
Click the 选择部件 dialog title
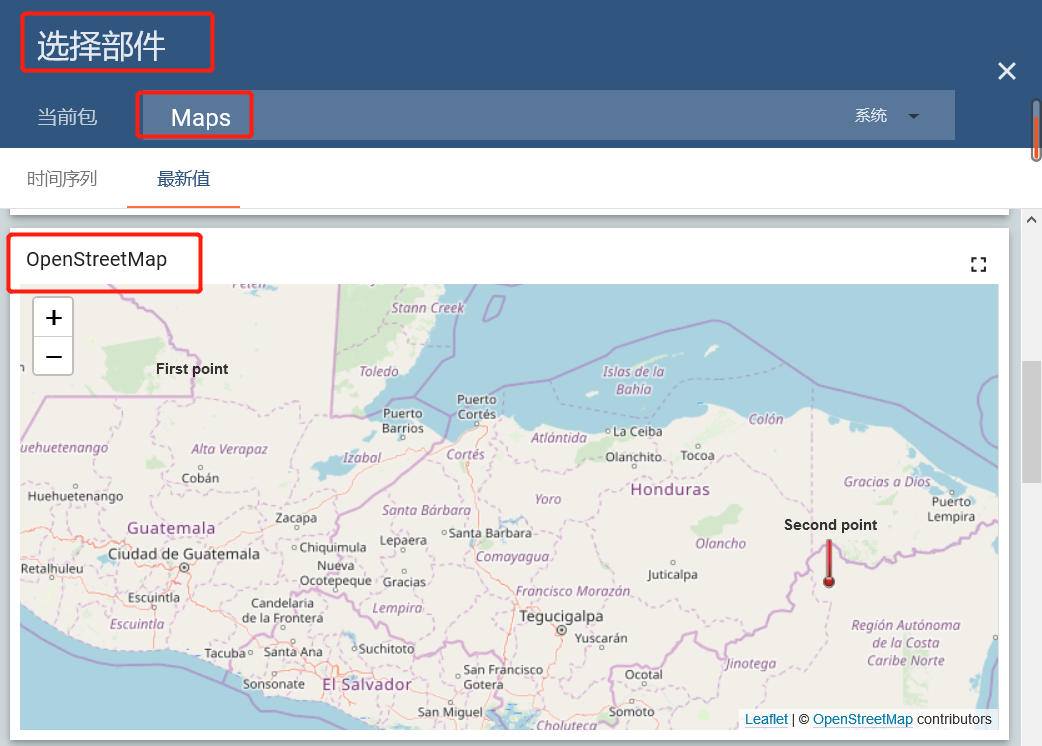101,47
